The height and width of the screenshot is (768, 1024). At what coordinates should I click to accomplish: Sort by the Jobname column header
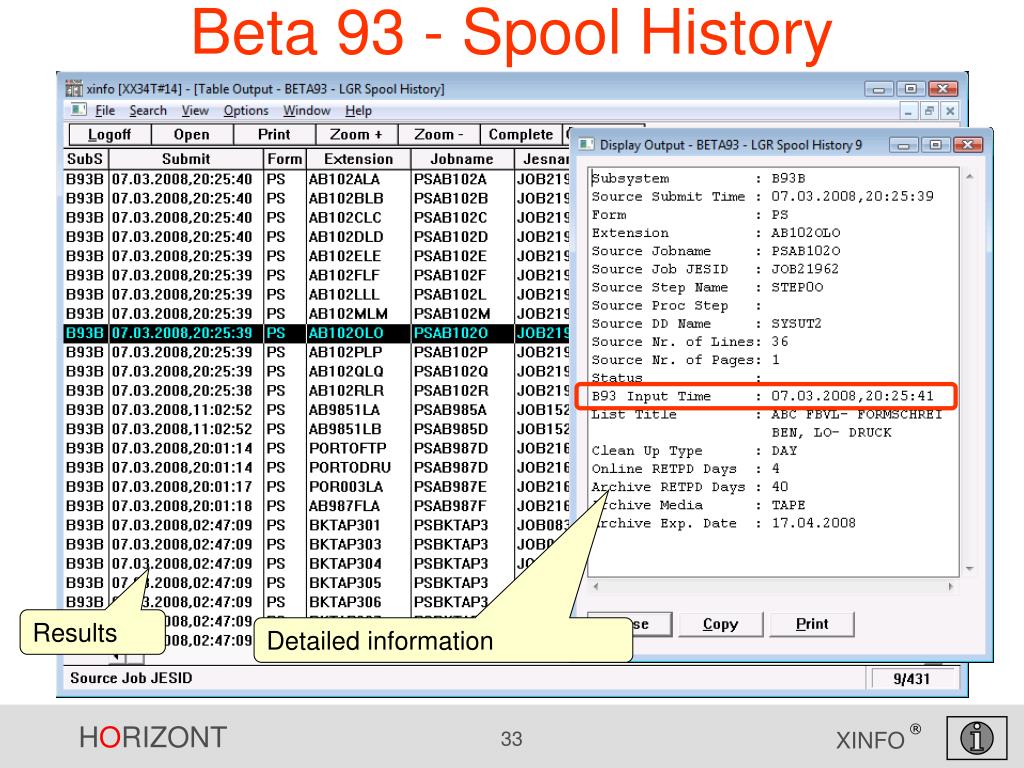[x=462, y=159]
